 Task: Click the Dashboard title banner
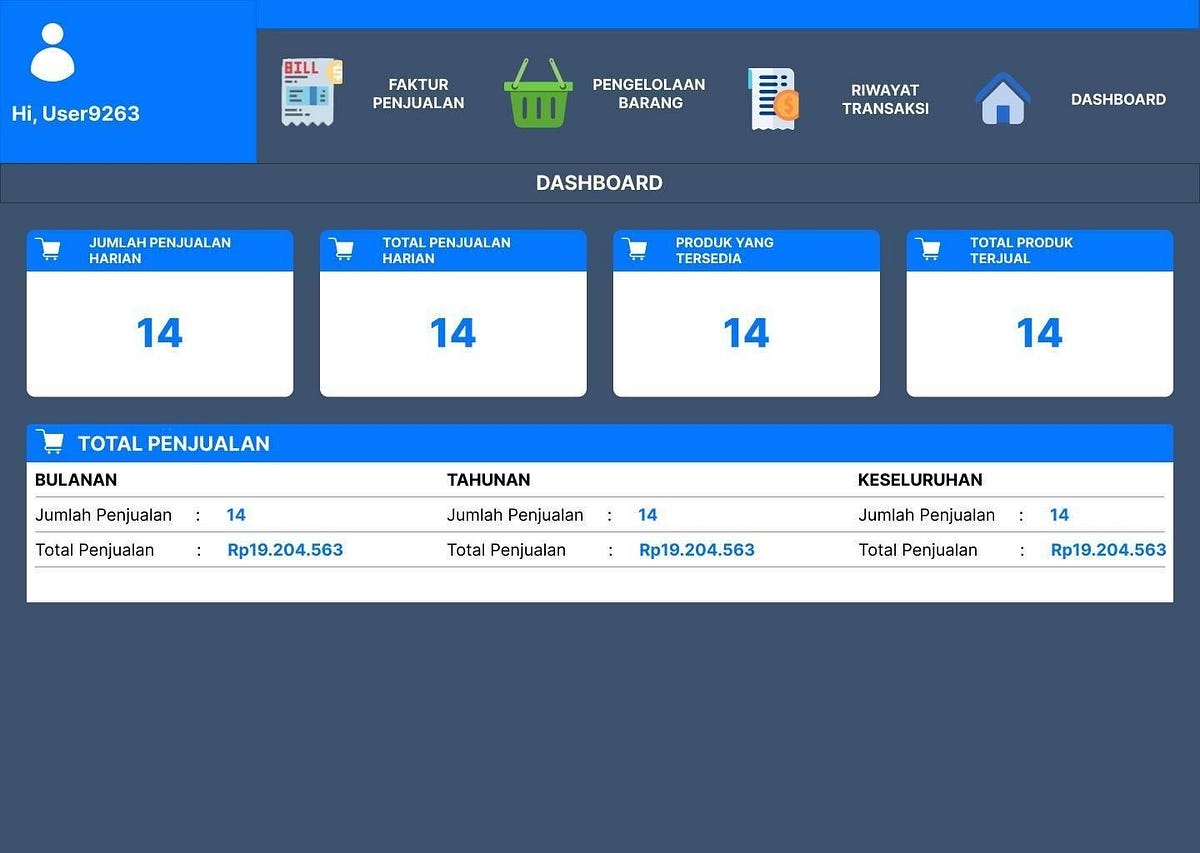[x=599, y=182]
